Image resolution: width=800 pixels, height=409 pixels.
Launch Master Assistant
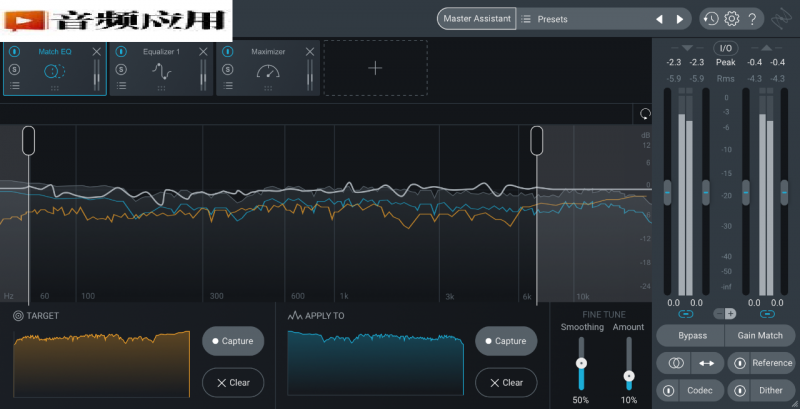point(477,19)
